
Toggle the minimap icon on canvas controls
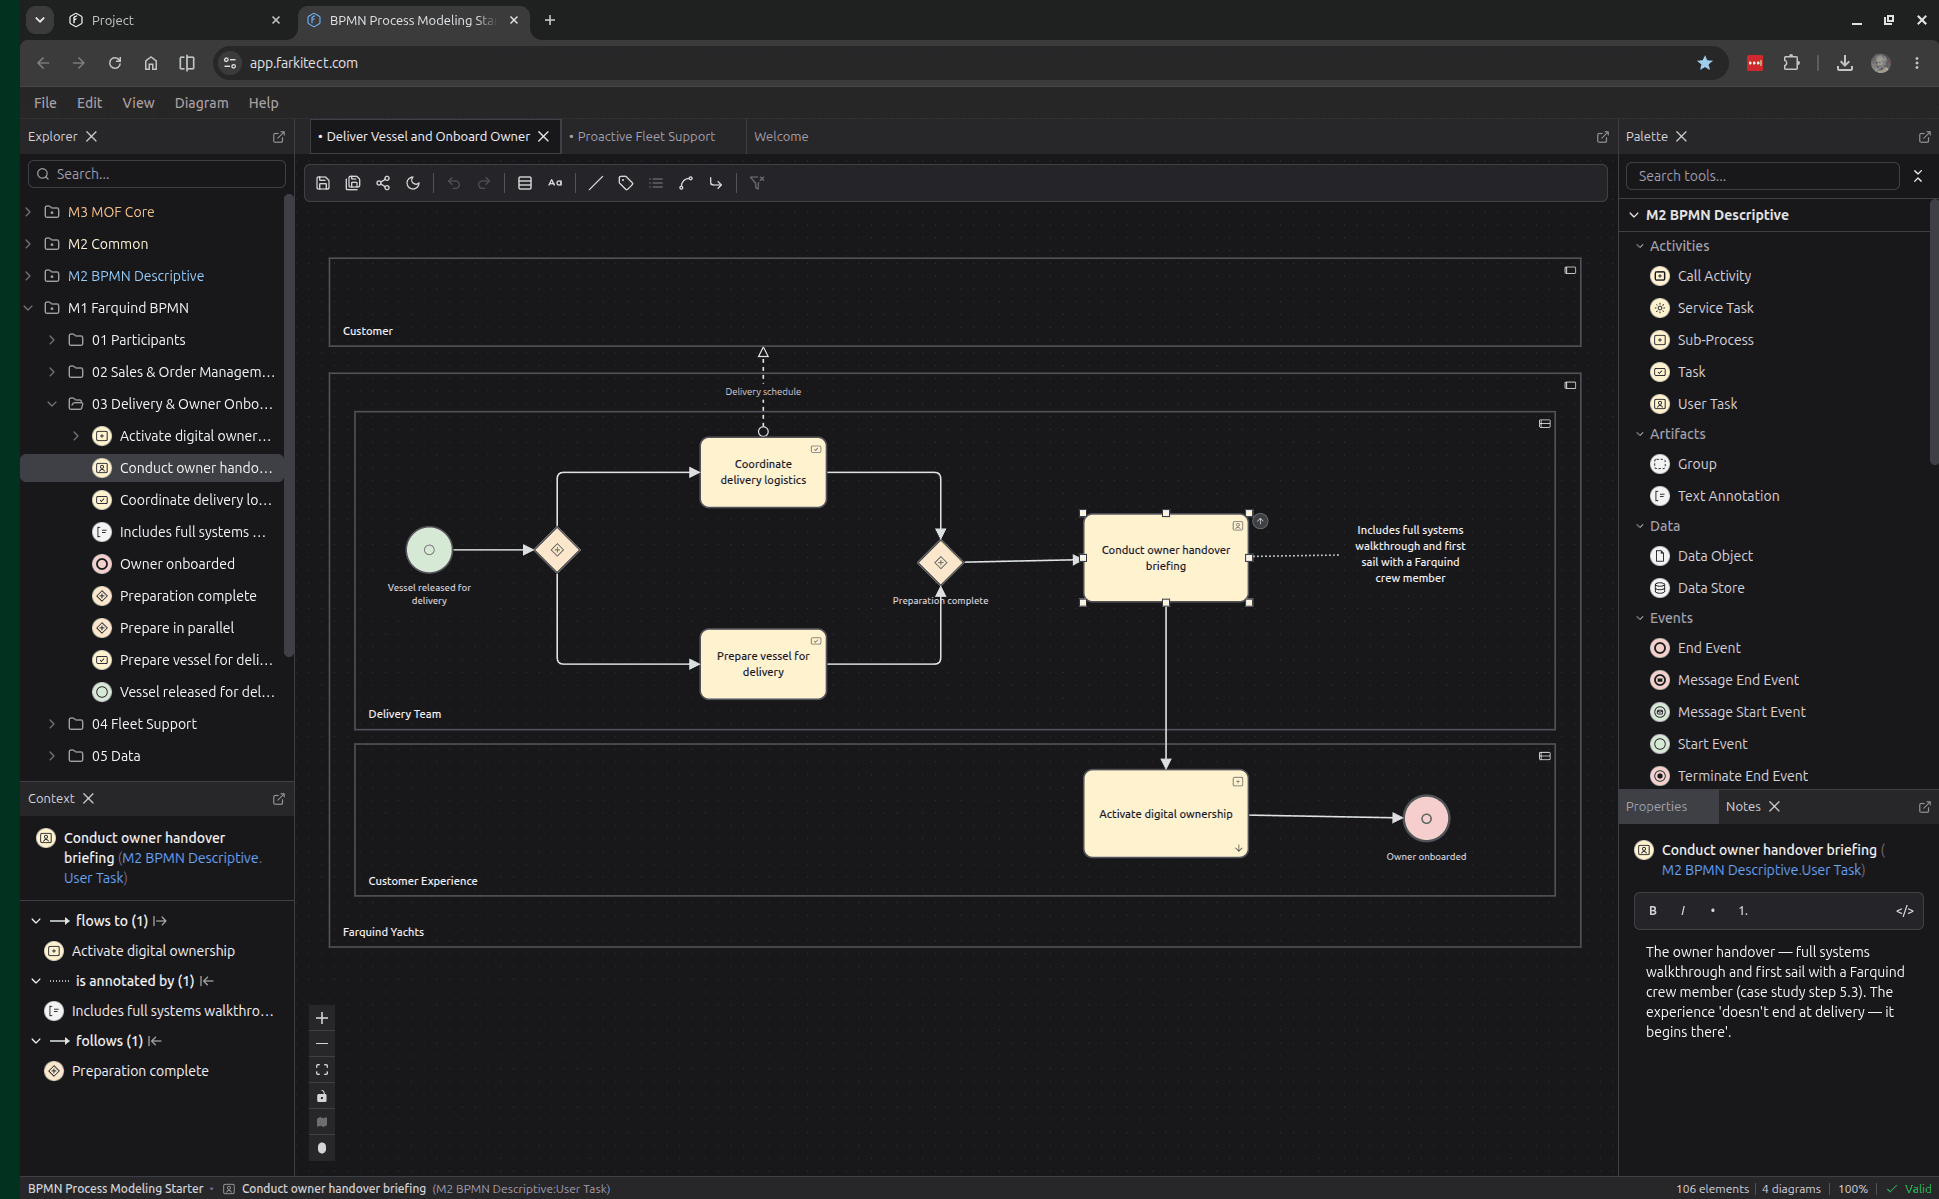(322, 1122)
